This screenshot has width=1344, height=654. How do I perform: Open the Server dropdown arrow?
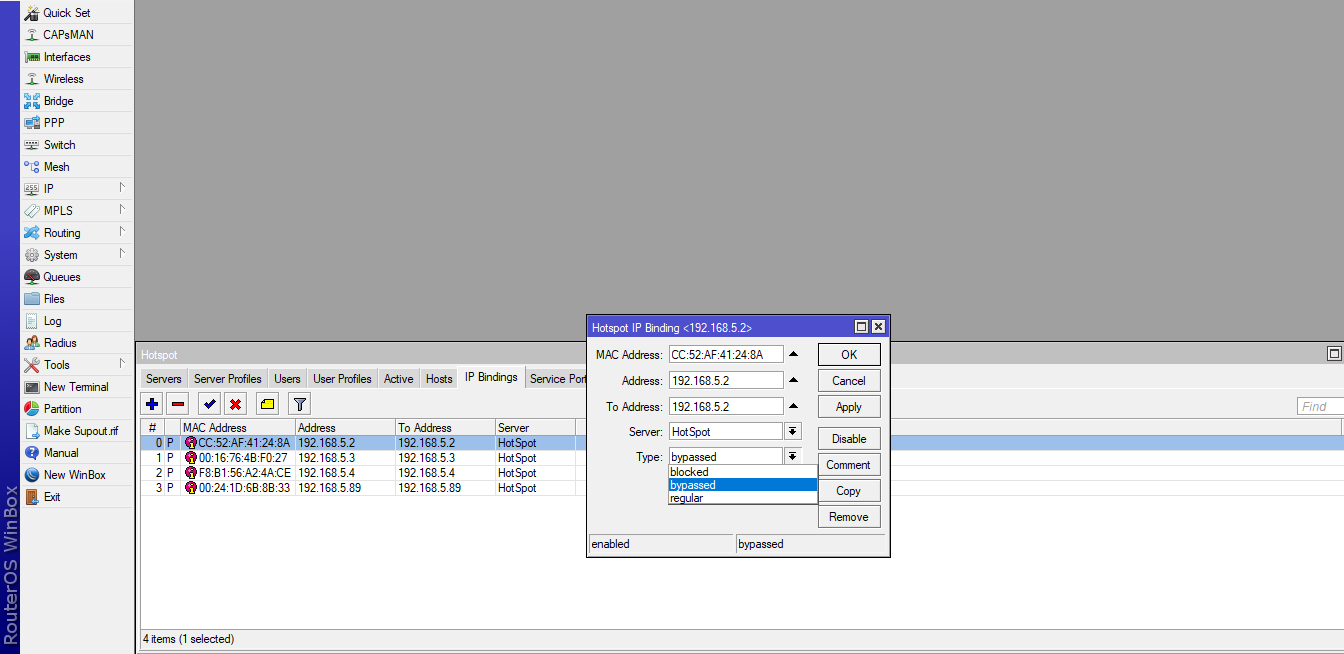pos(793,431)
